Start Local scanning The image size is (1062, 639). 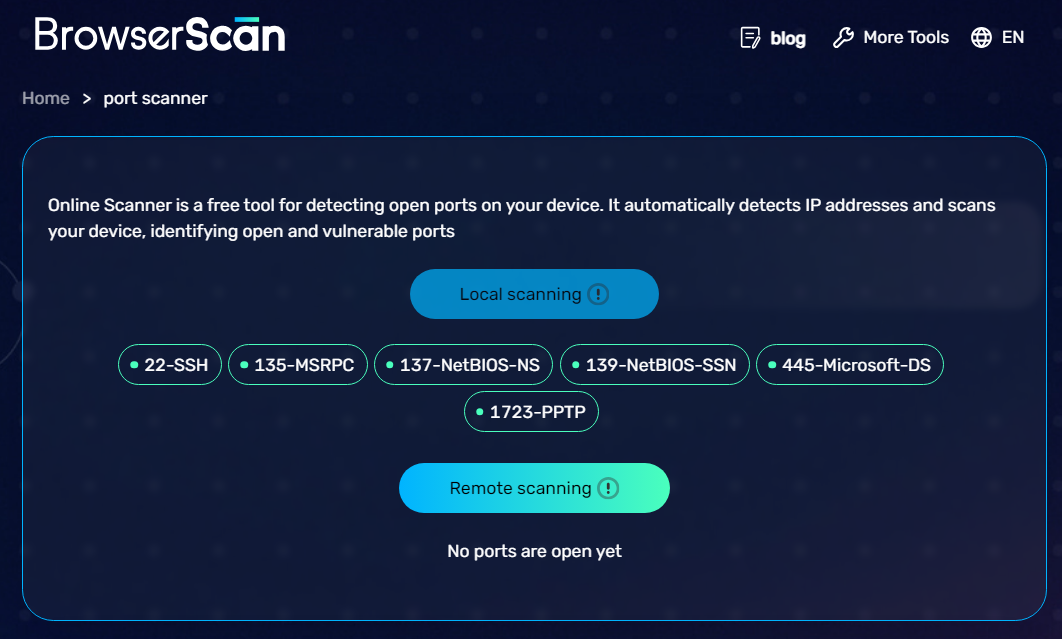534,293
